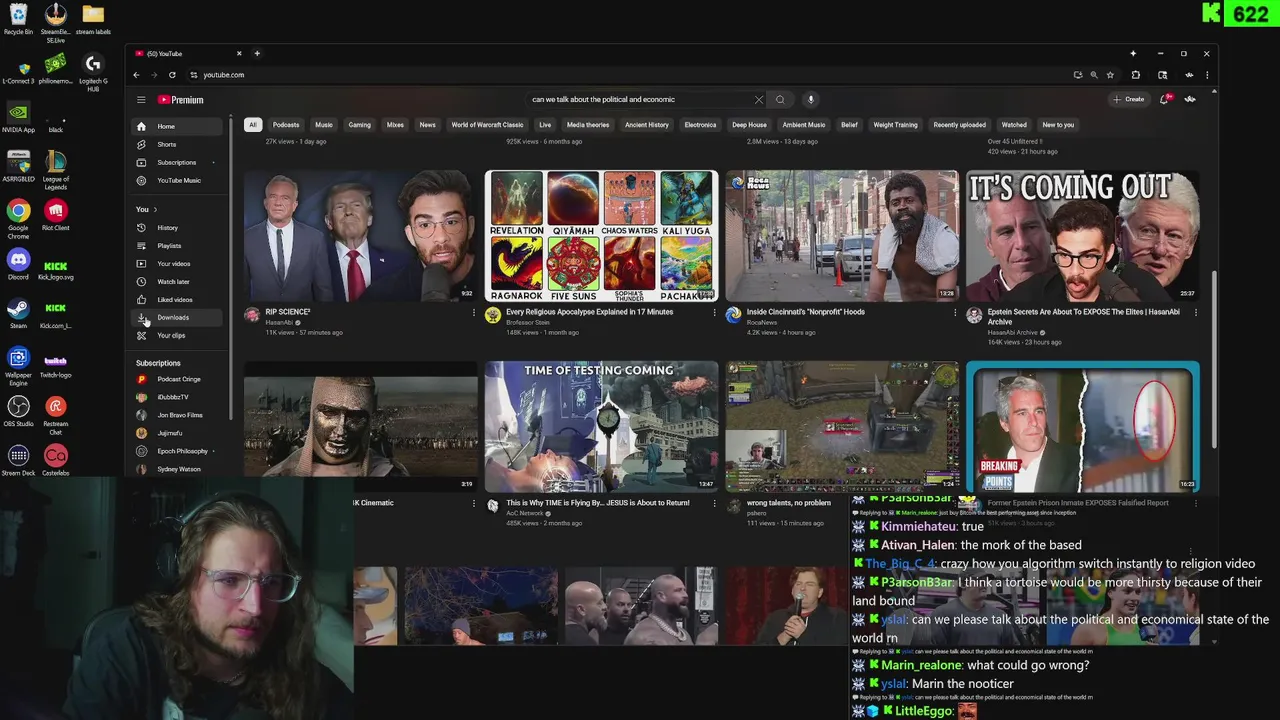
Task: Select the Weight Training chip
Action: pos(895,125)
